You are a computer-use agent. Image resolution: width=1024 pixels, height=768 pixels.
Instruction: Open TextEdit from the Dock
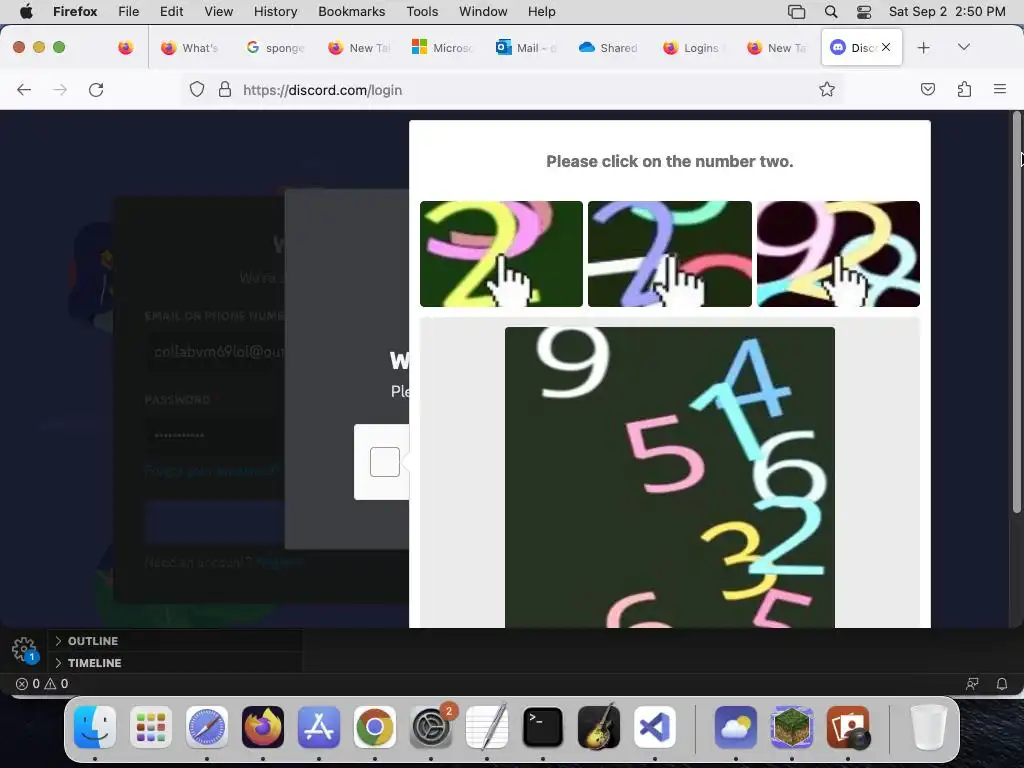(487, 727)
